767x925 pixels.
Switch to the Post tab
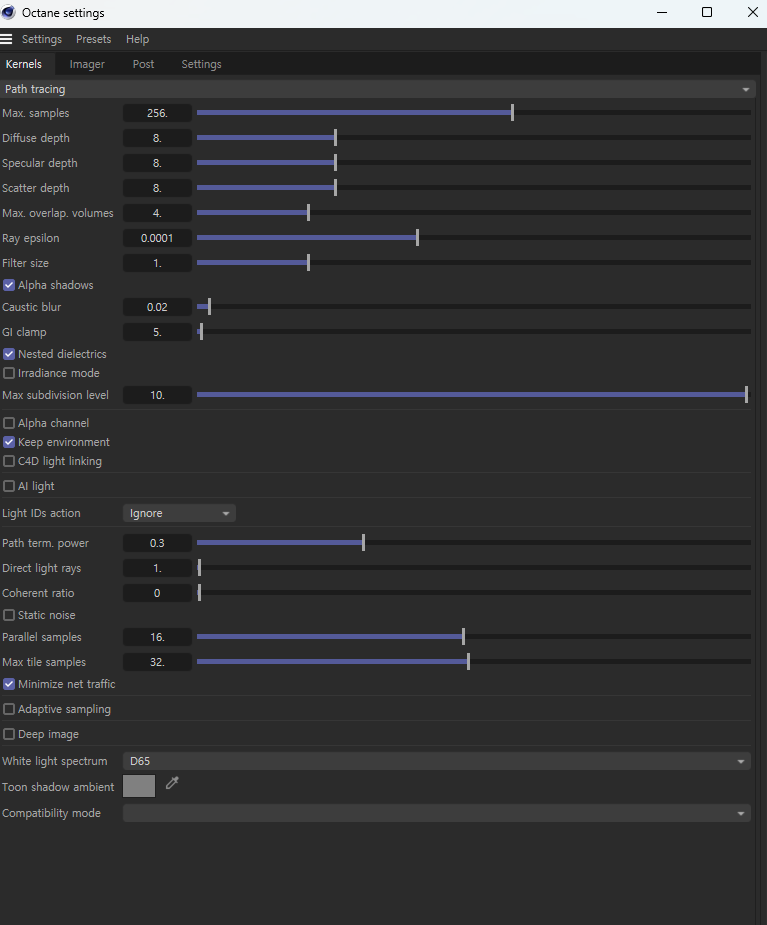(x=143, y=64)
